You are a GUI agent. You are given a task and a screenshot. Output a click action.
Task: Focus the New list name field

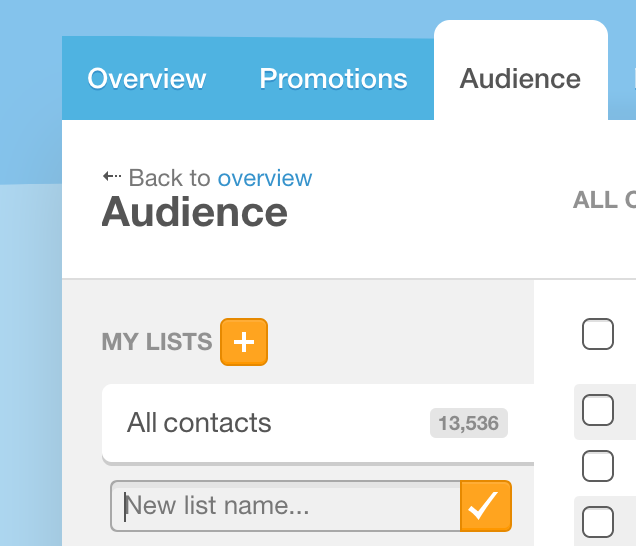pyautogui.click(x=285, y=506)
